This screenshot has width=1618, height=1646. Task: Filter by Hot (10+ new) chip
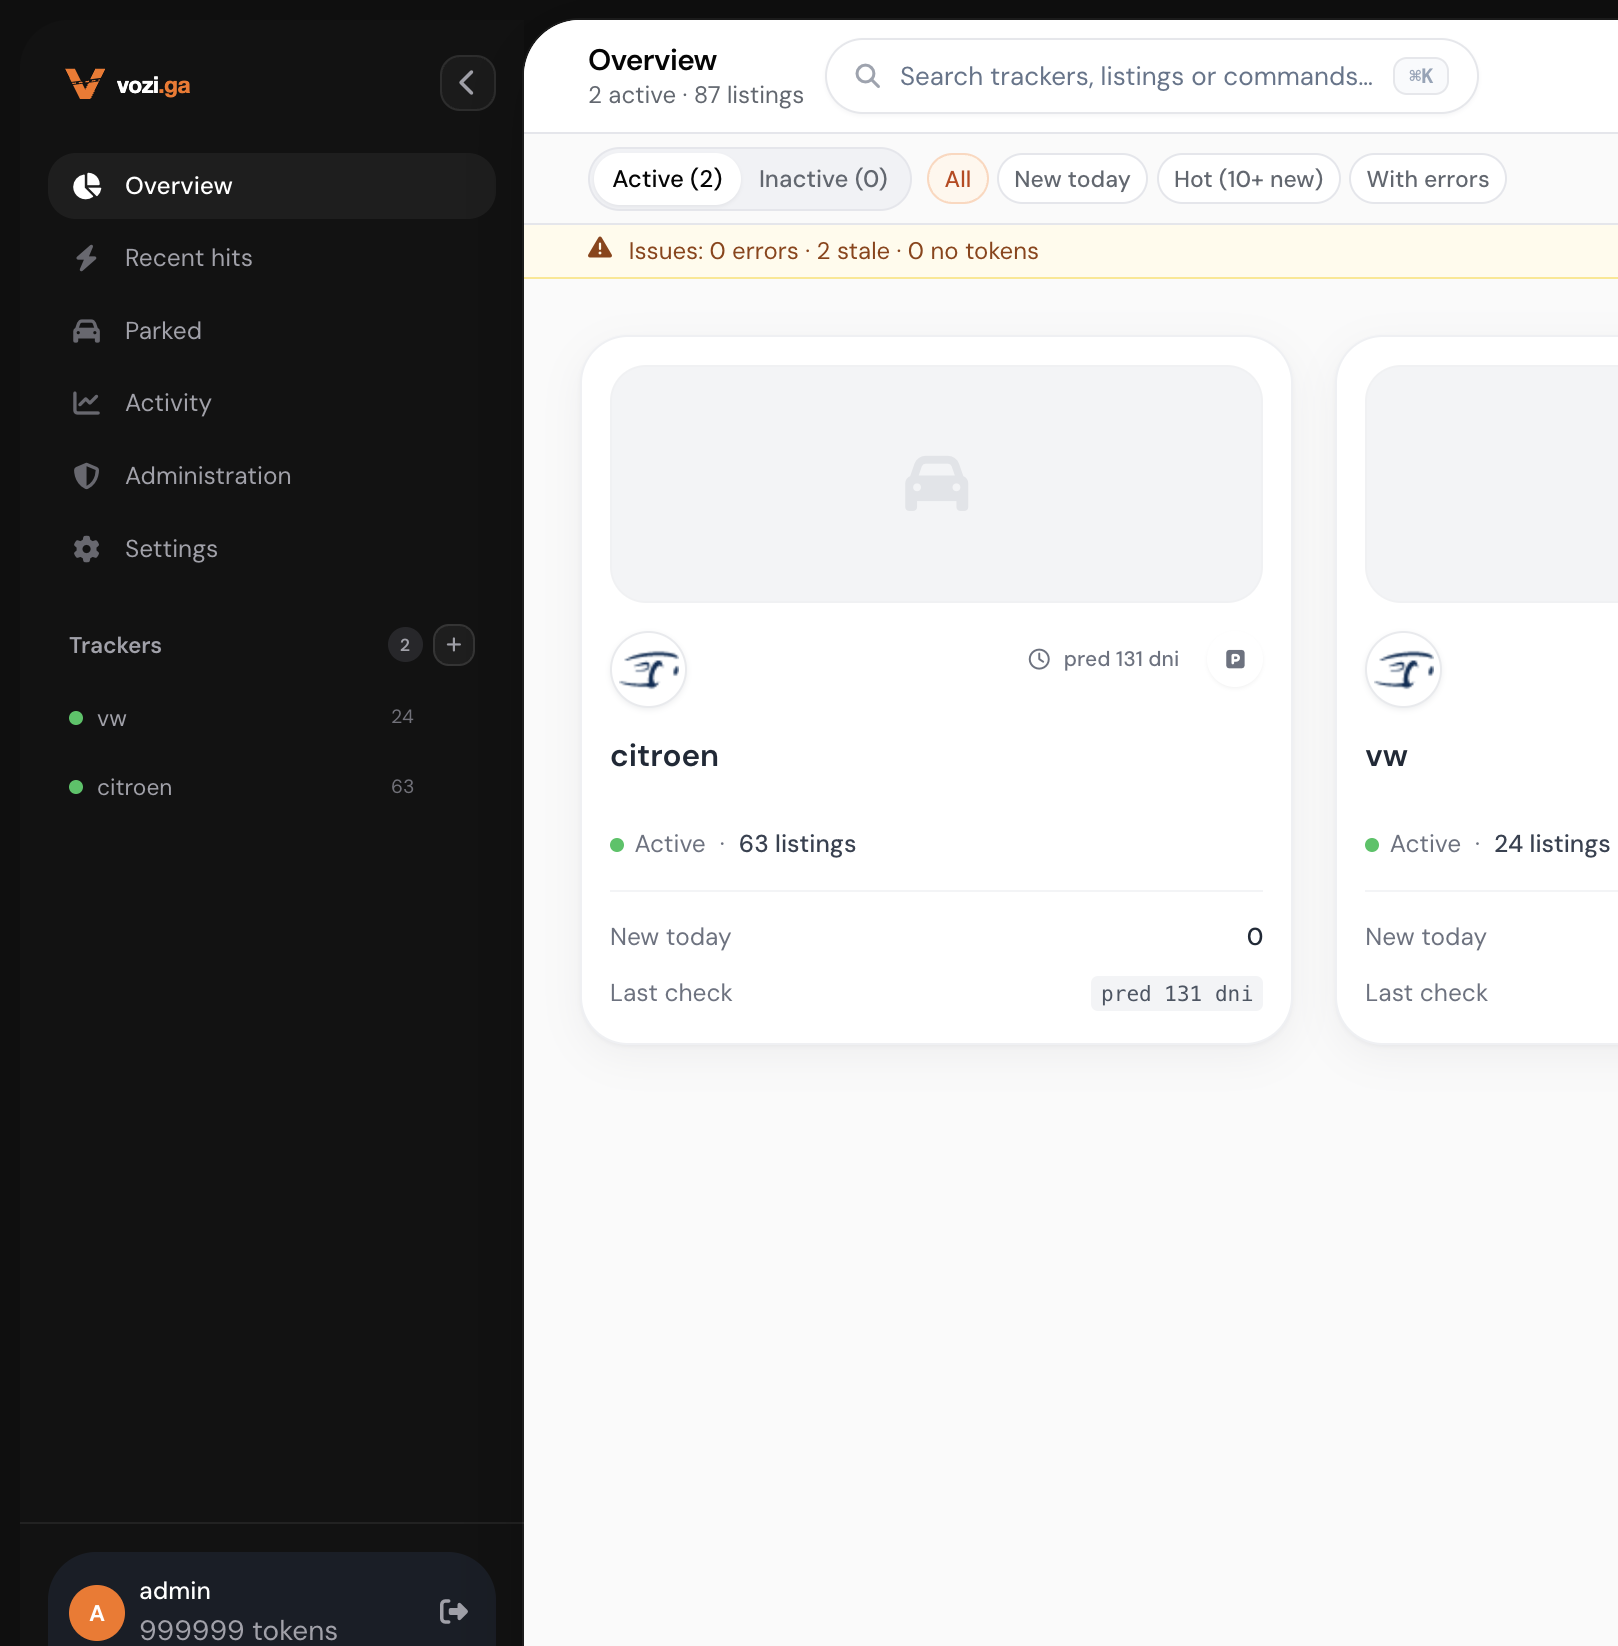[x=1248, y=179]
